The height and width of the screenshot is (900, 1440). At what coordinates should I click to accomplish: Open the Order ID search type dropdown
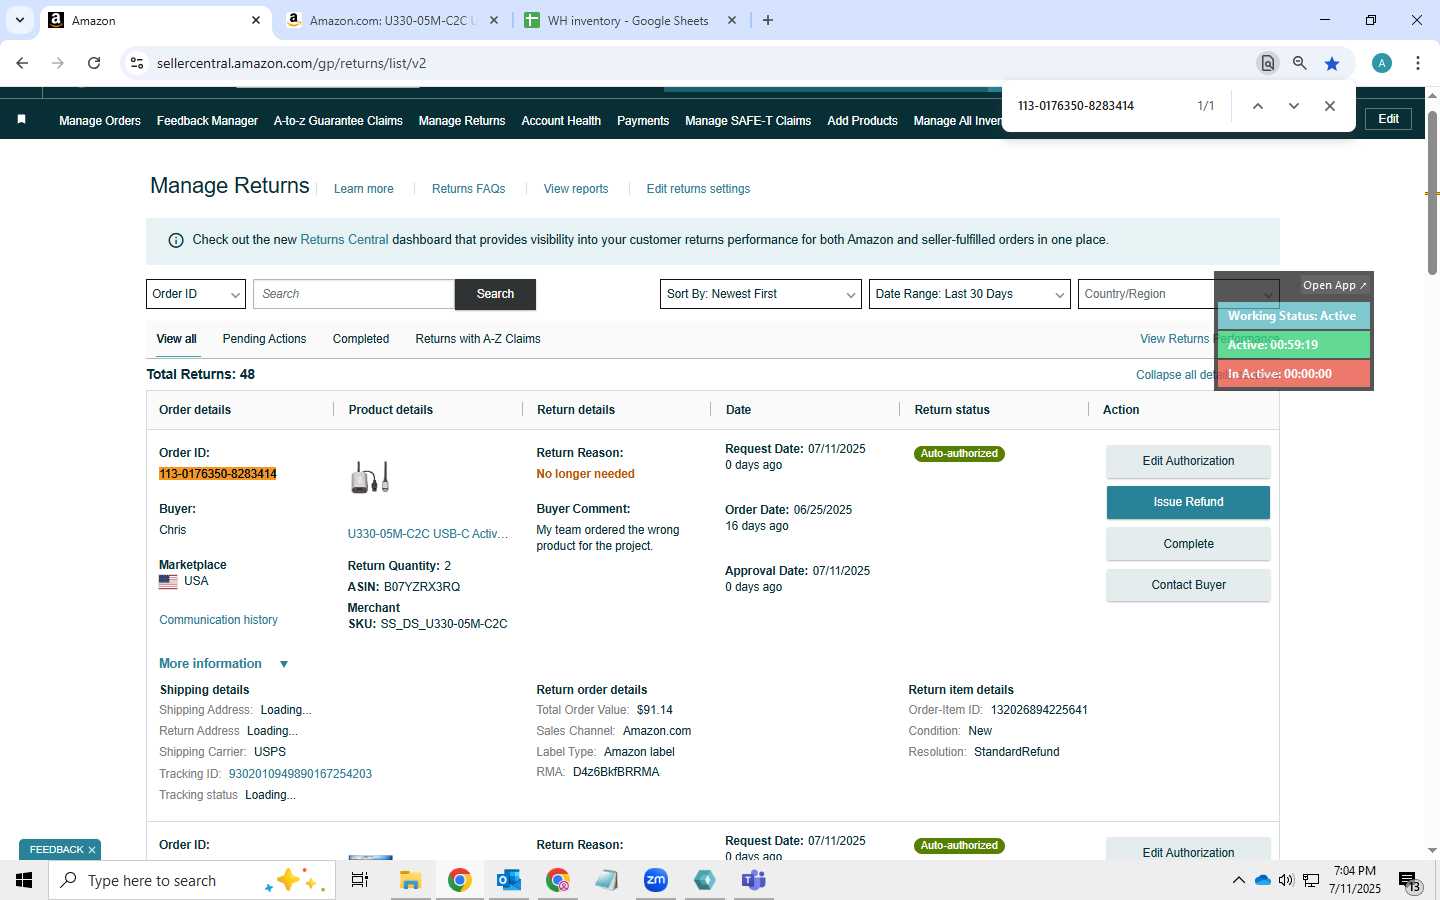pos(196,294)
